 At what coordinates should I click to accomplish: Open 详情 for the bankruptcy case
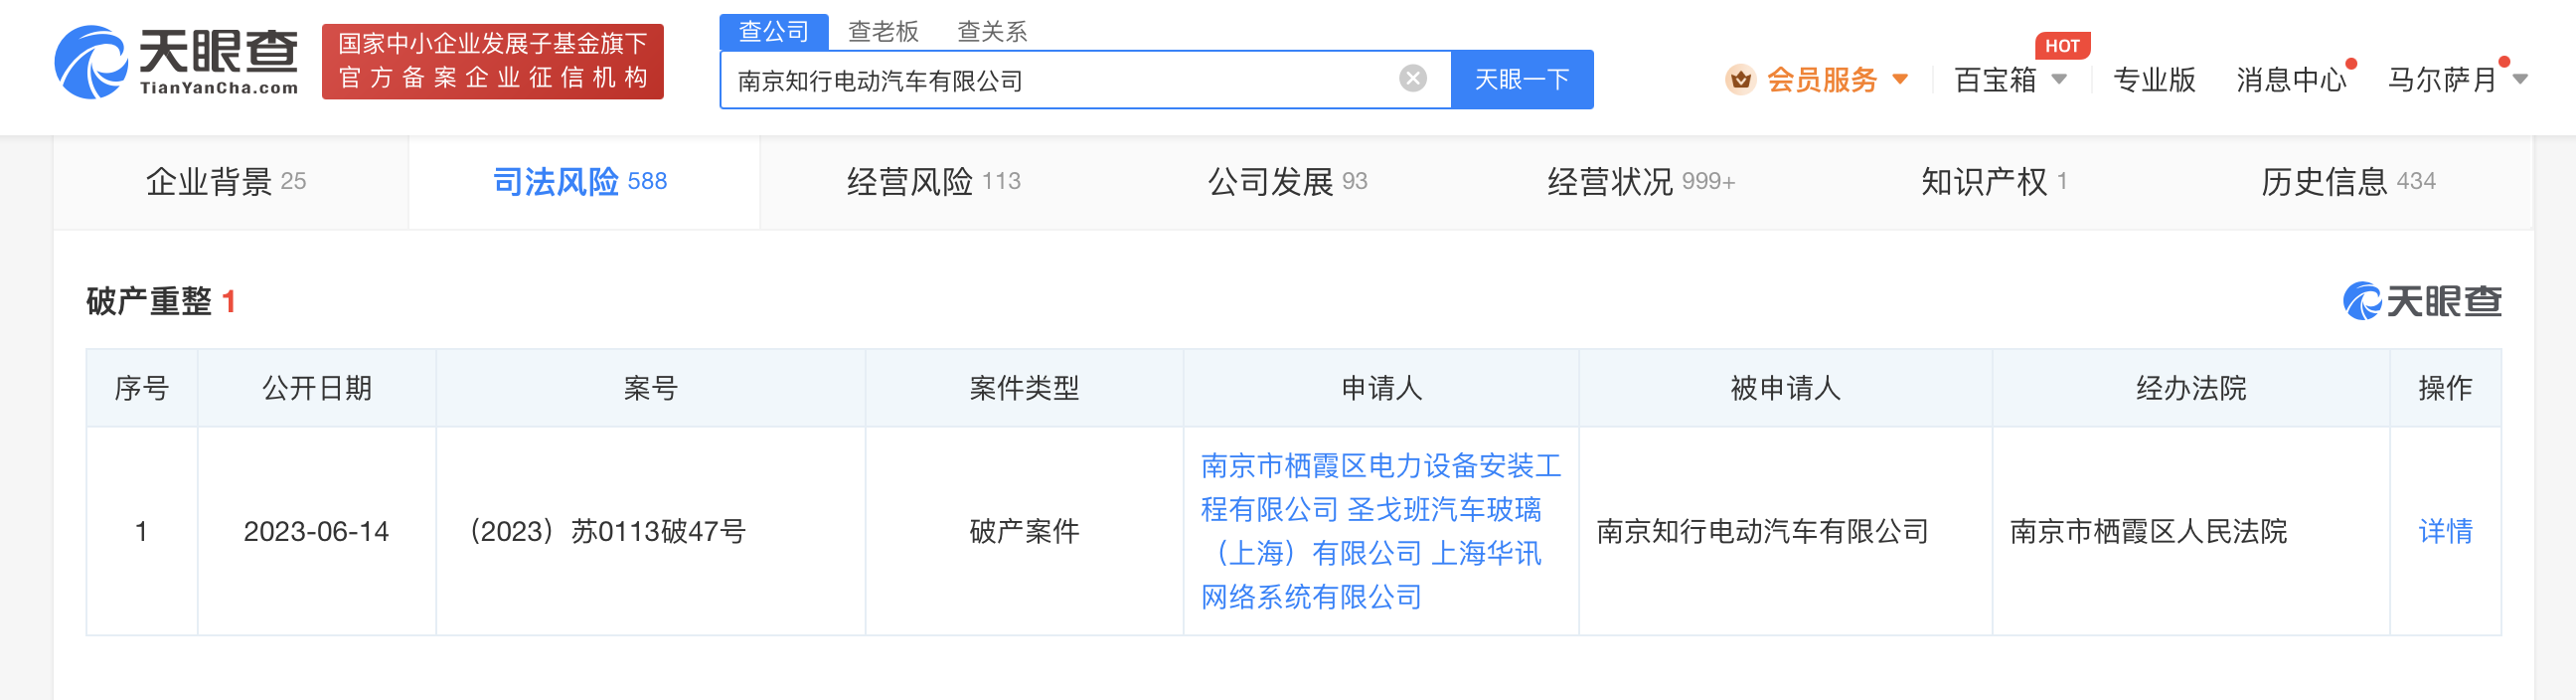(x=2445, y=532)
